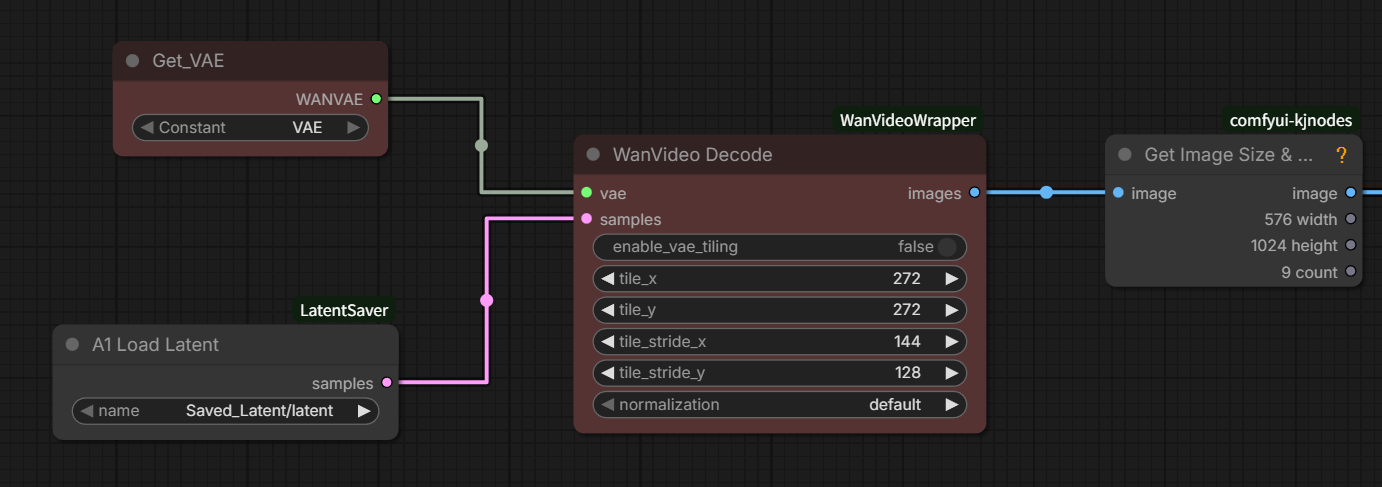Screen dimensions: 1382x487
Task: Select next normalization option with right arrow
Action: pyautogui.click(x=952, y=405)
